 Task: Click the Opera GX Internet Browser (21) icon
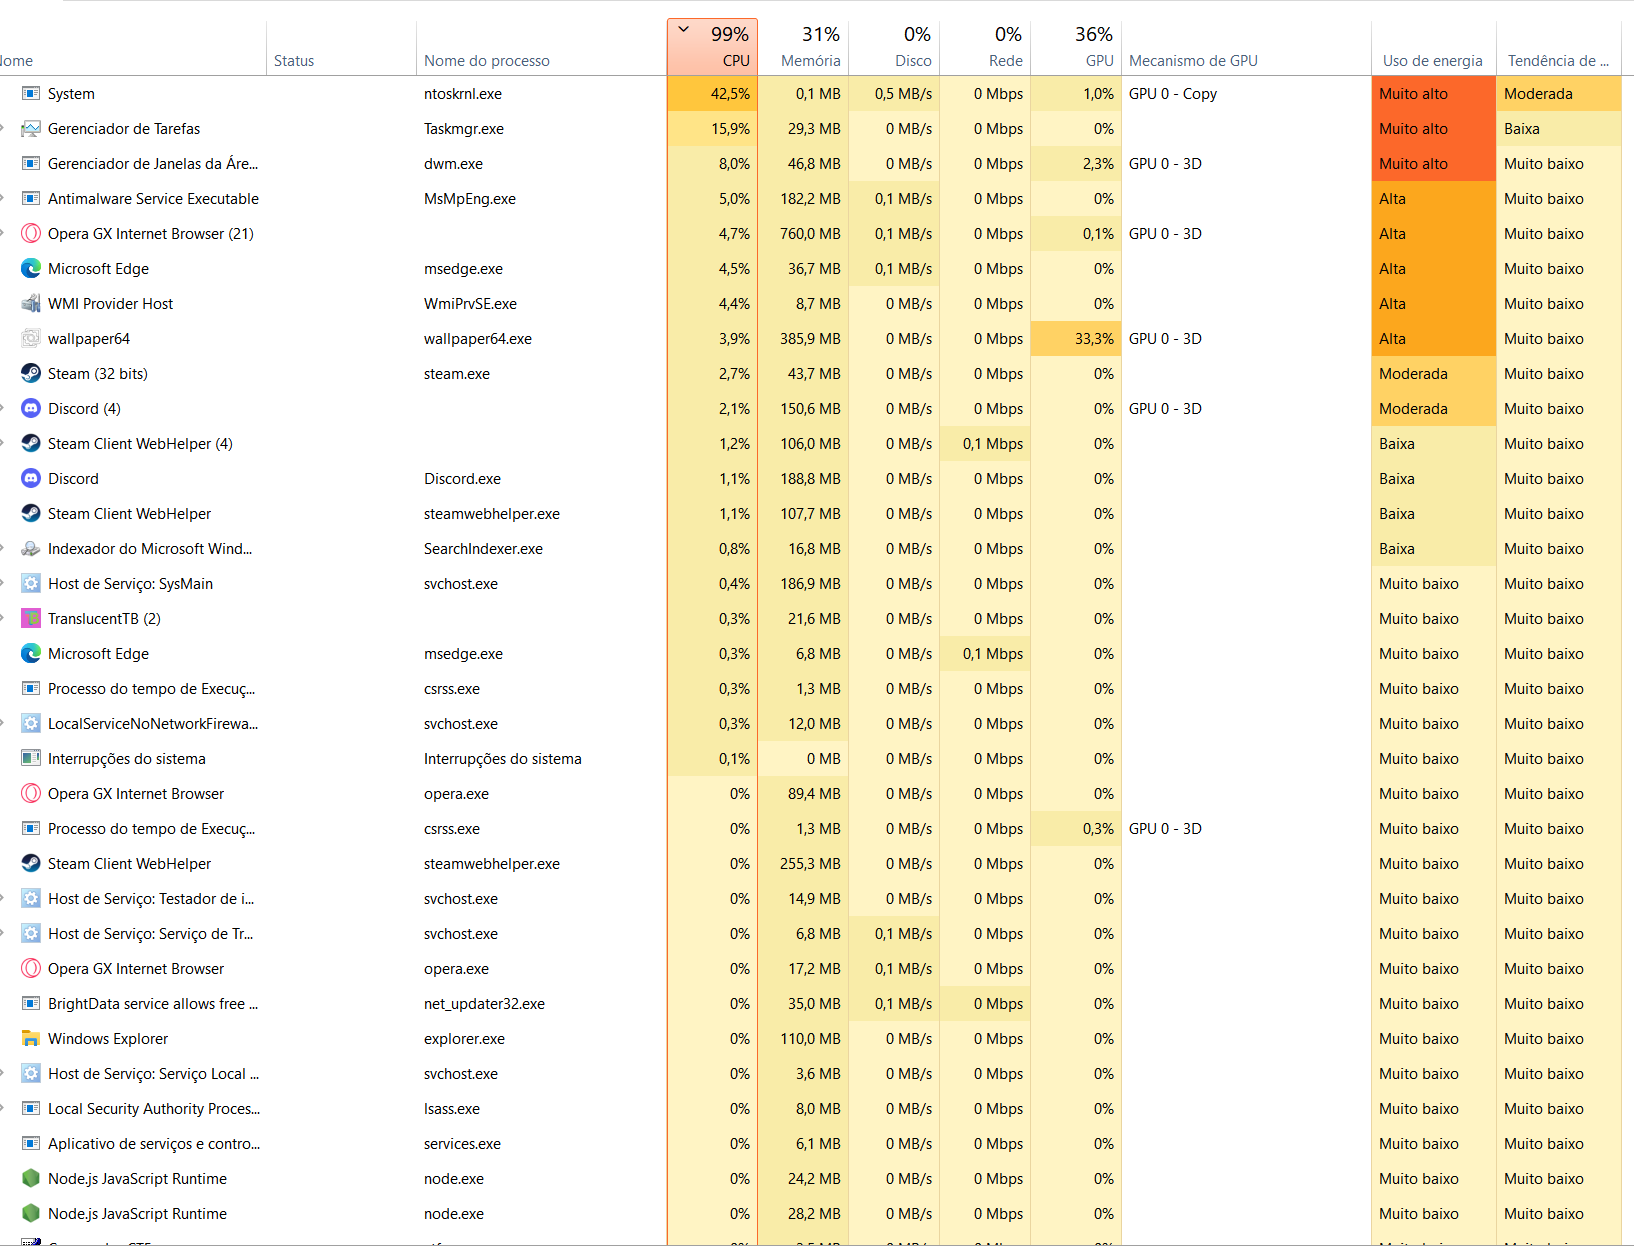click(31, 234)
